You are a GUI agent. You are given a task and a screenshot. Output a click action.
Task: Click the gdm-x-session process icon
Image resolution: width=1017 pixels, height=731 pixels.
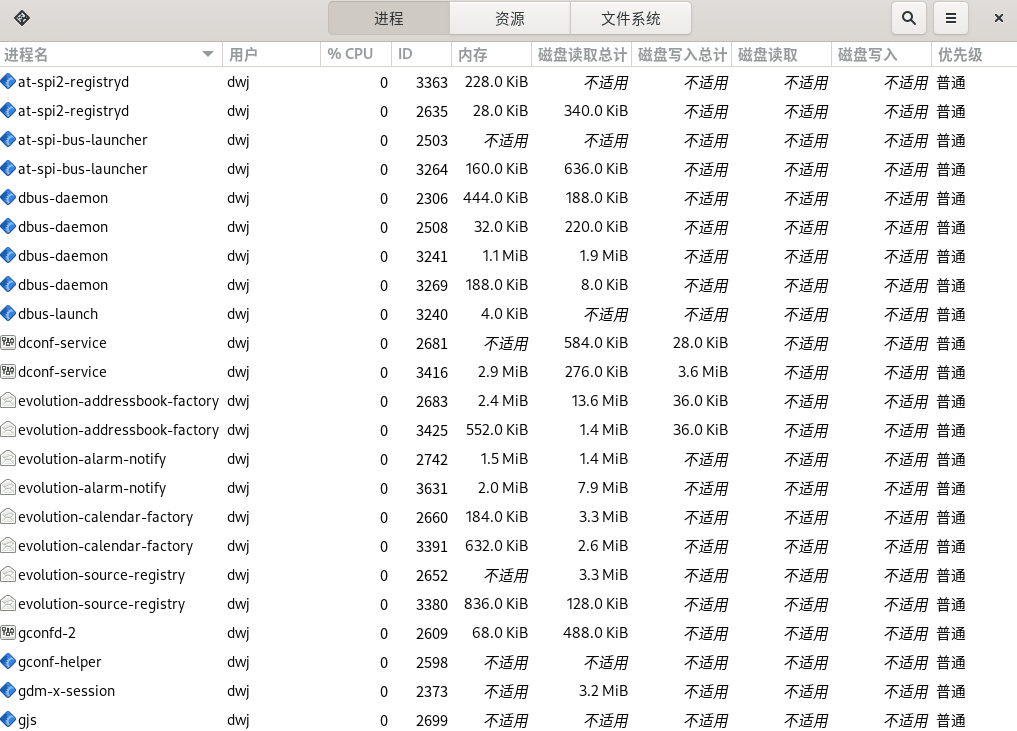(x=9, y=691)
